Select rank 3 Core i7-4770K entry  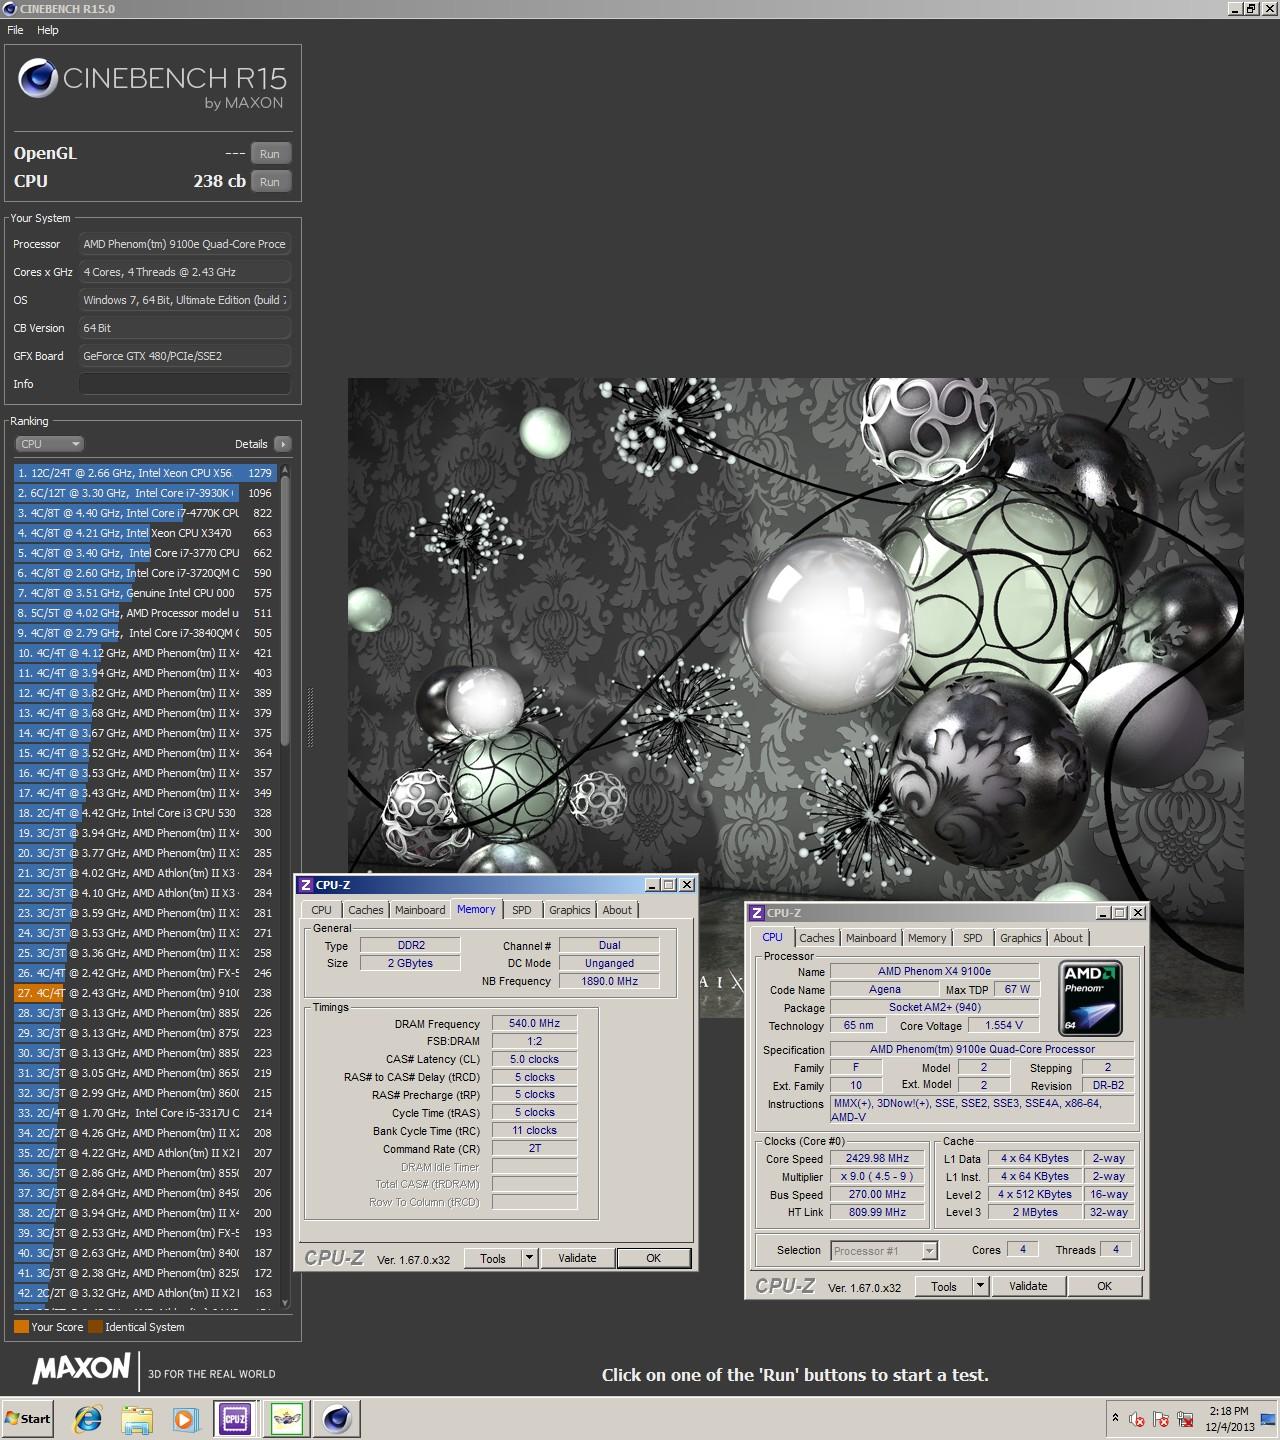(x=146, y=513)
